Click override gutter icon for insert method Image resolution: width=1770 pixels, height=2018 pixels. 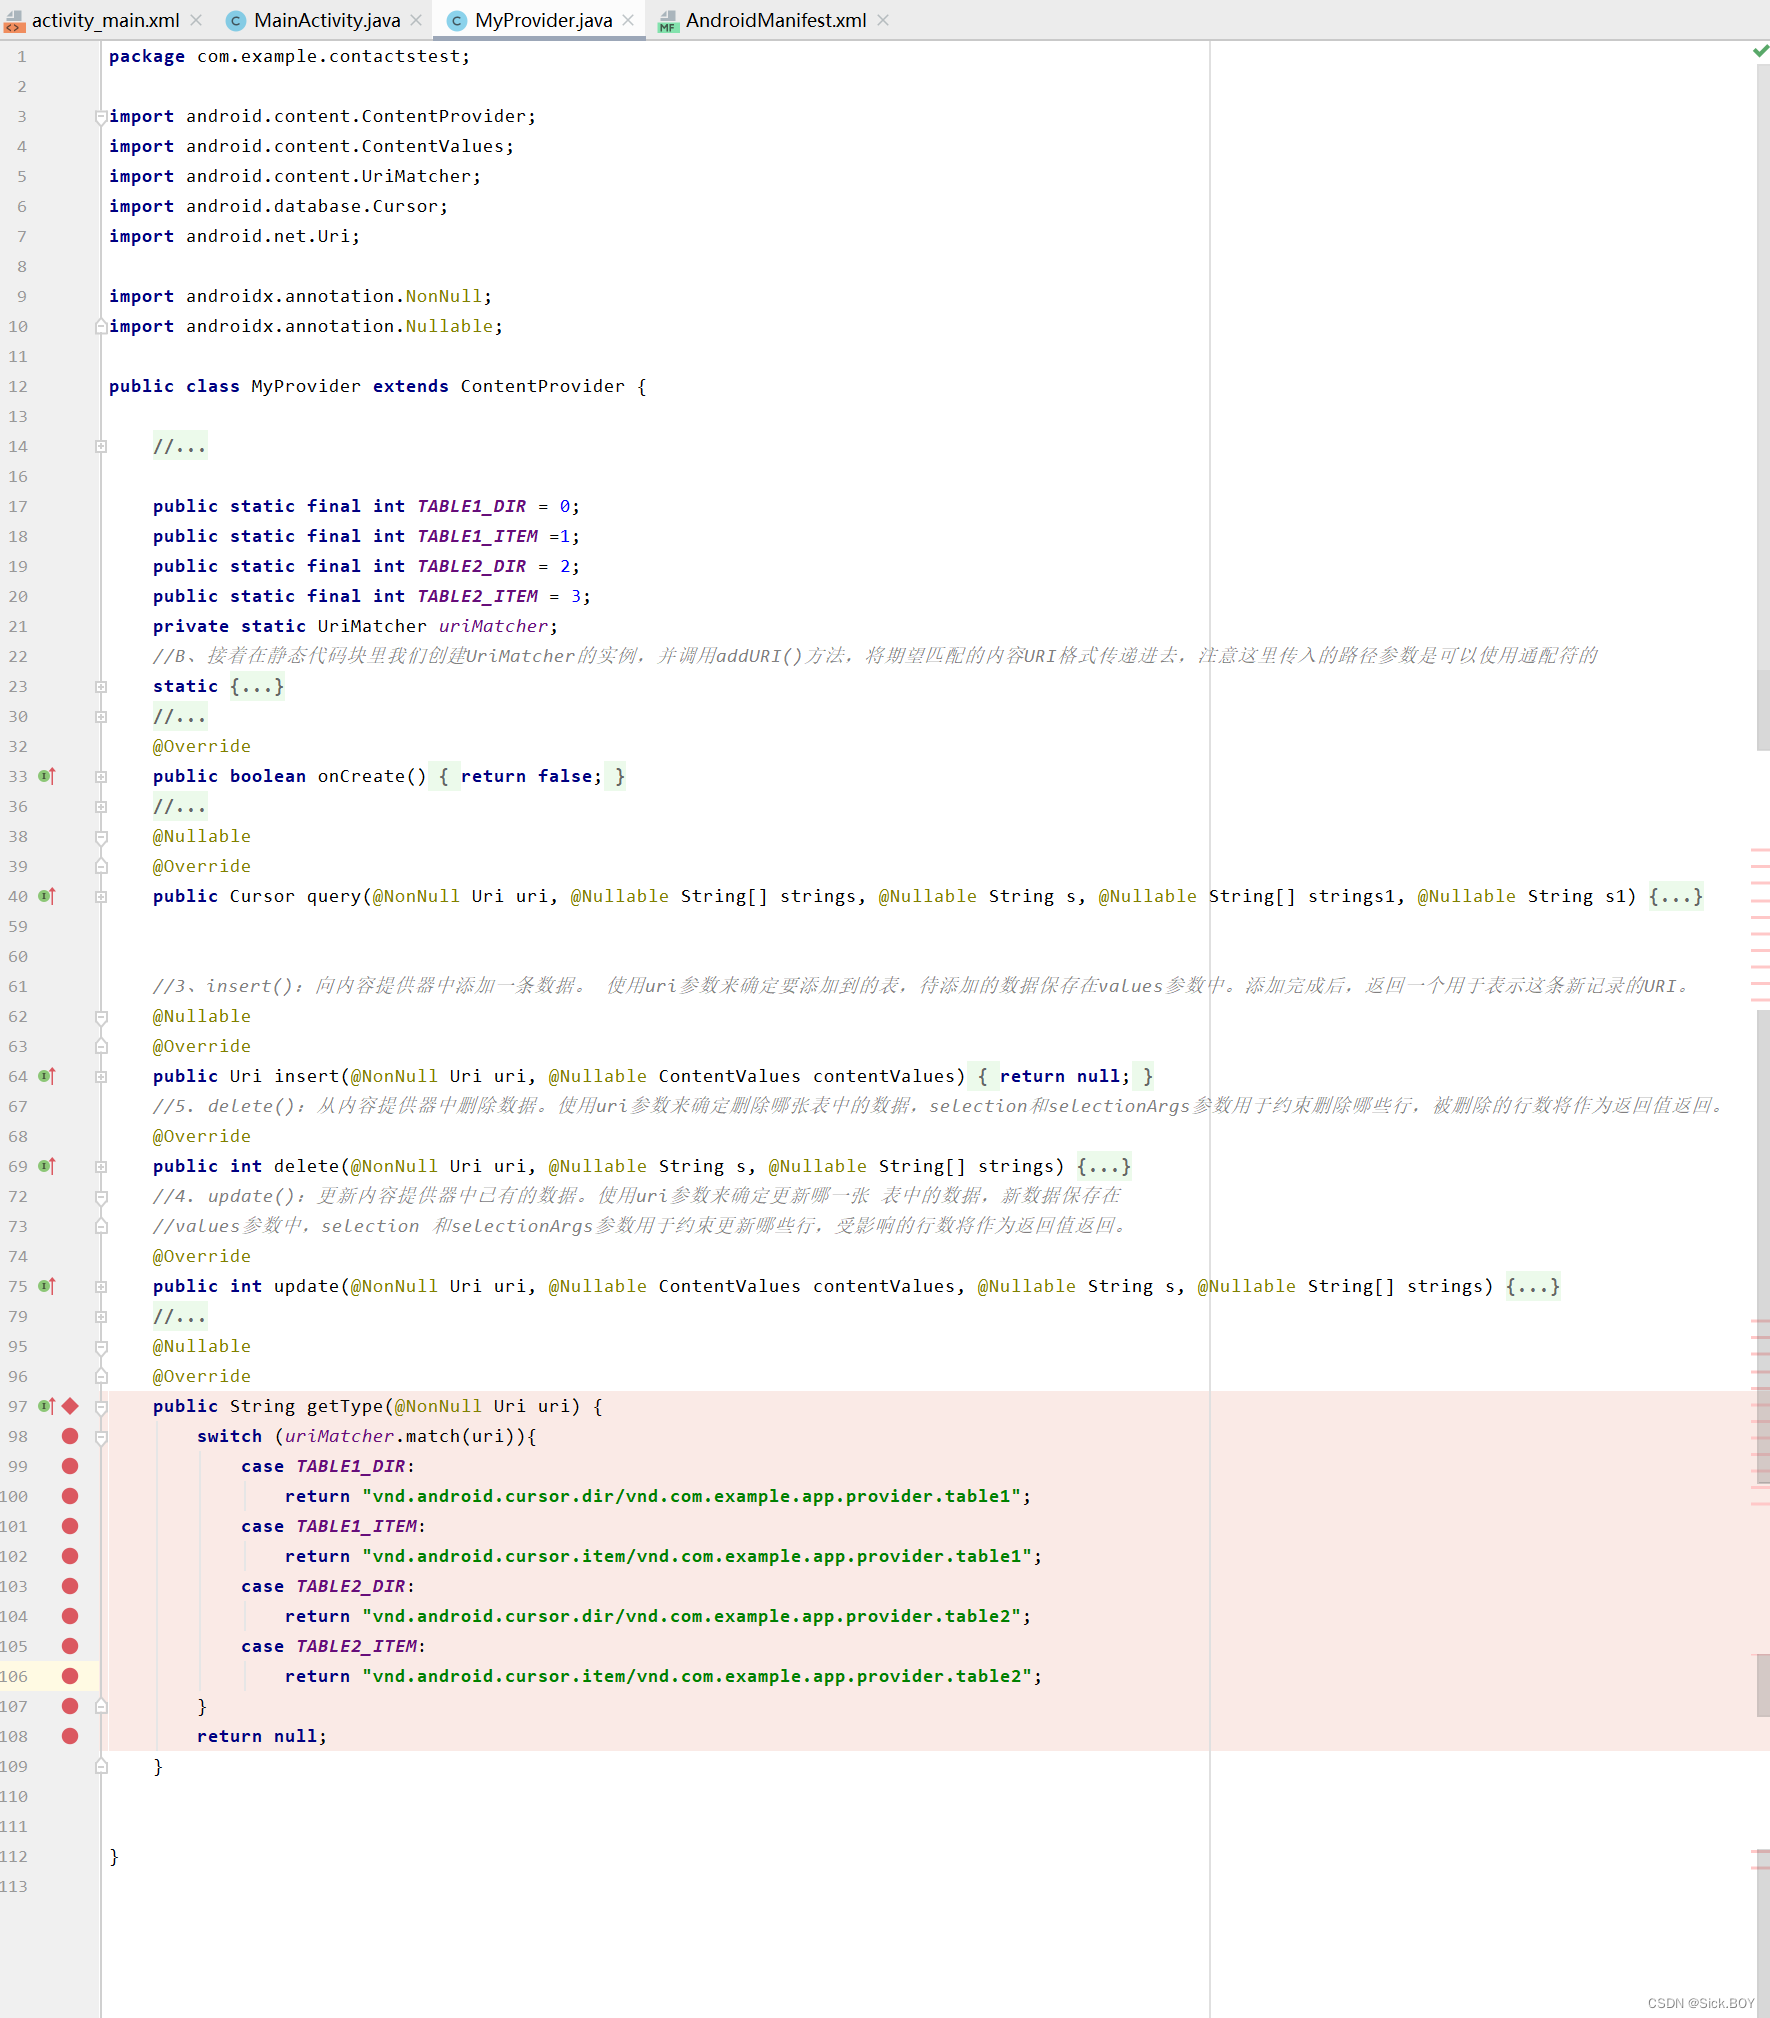point(46,1076)
